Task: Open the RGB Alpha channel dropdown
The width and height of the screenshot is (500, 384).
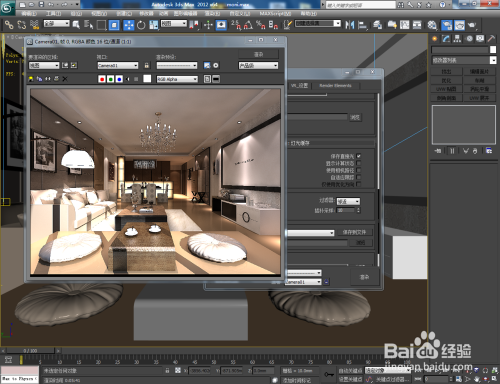Action: (x=177, y=79)
